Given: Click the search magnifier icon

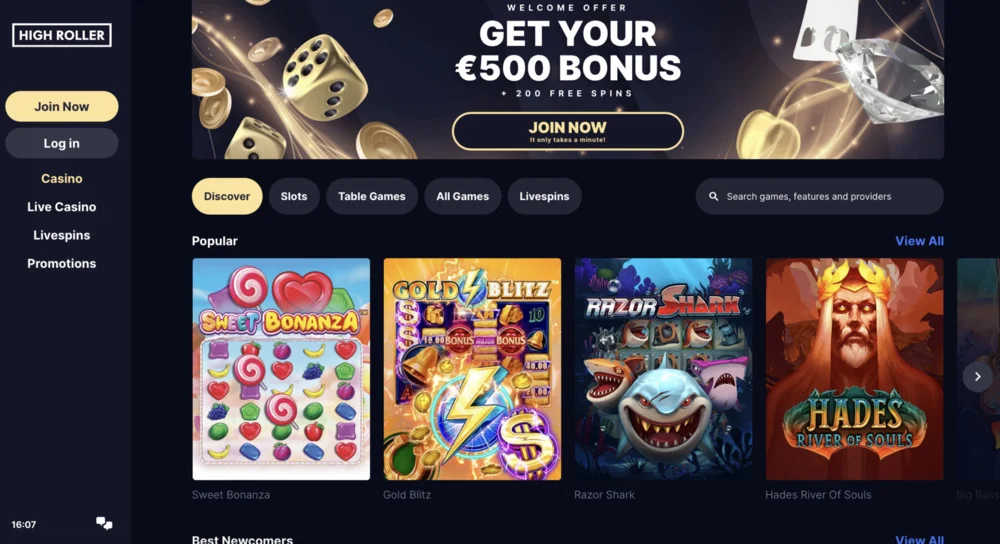Looking at the screenshot, I should 714,196.
